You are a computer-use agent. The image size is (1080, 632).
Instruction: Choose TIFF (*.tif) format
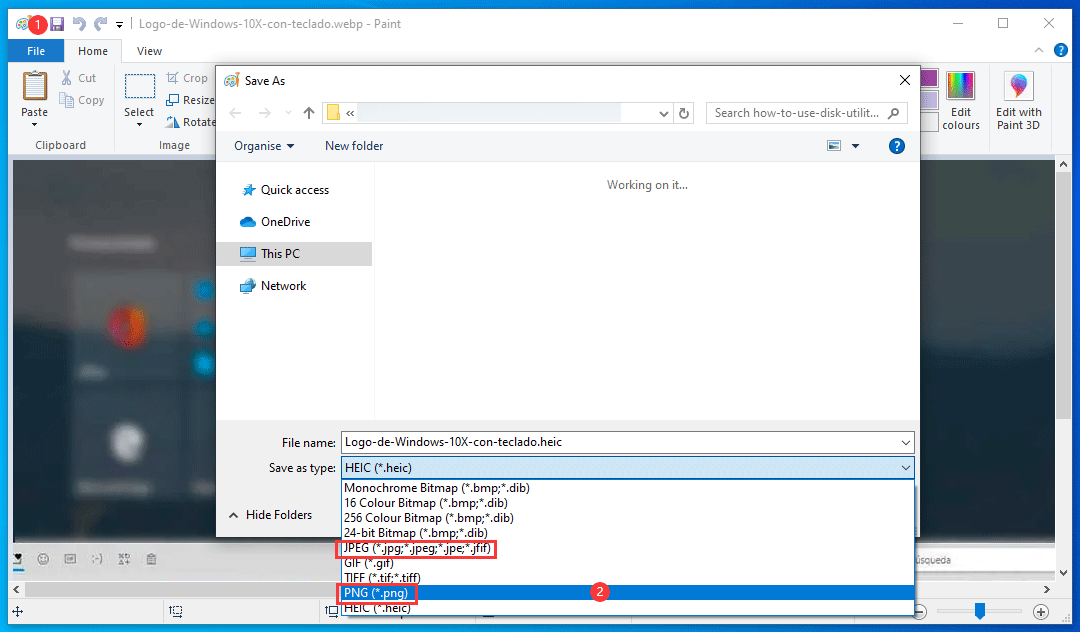[627, 578]
